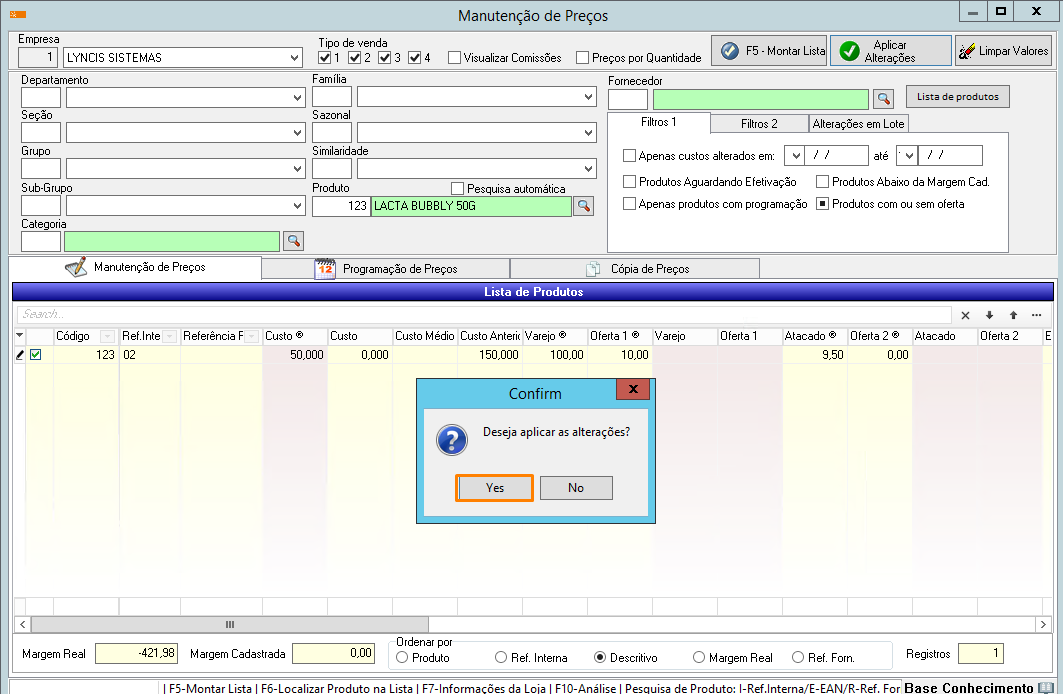Click the product list down arrow icon
The image size is (1063, 694).
coord(989,314)
